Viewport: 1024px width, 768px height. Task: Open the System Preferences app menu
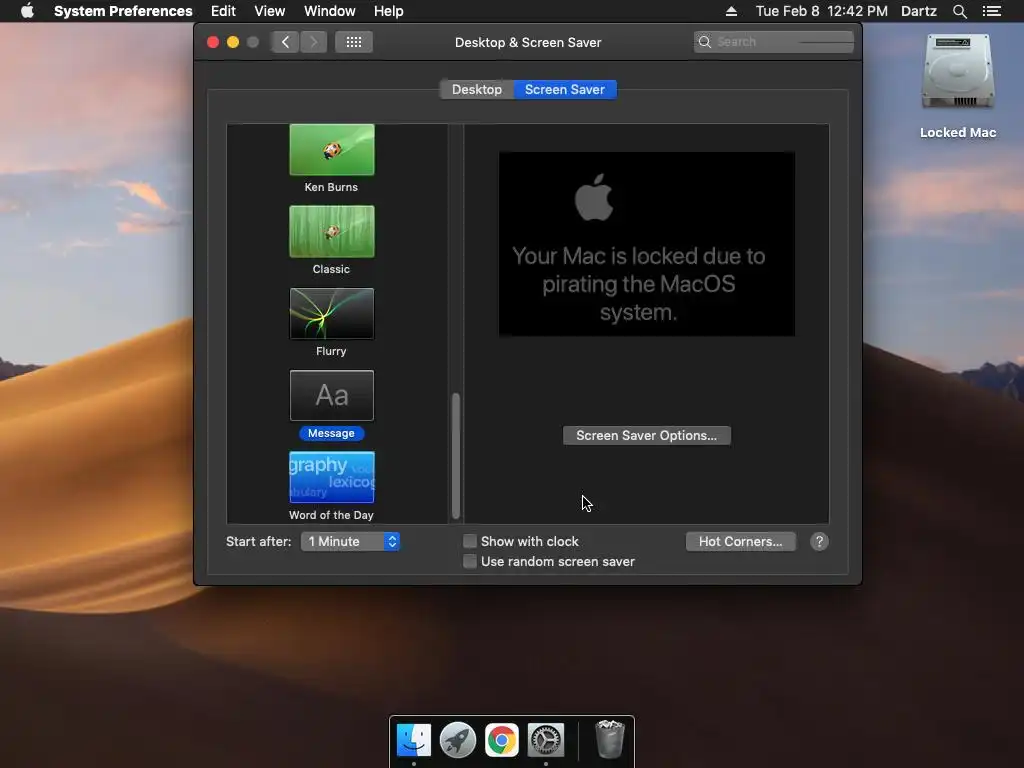(x=123, y=11)
